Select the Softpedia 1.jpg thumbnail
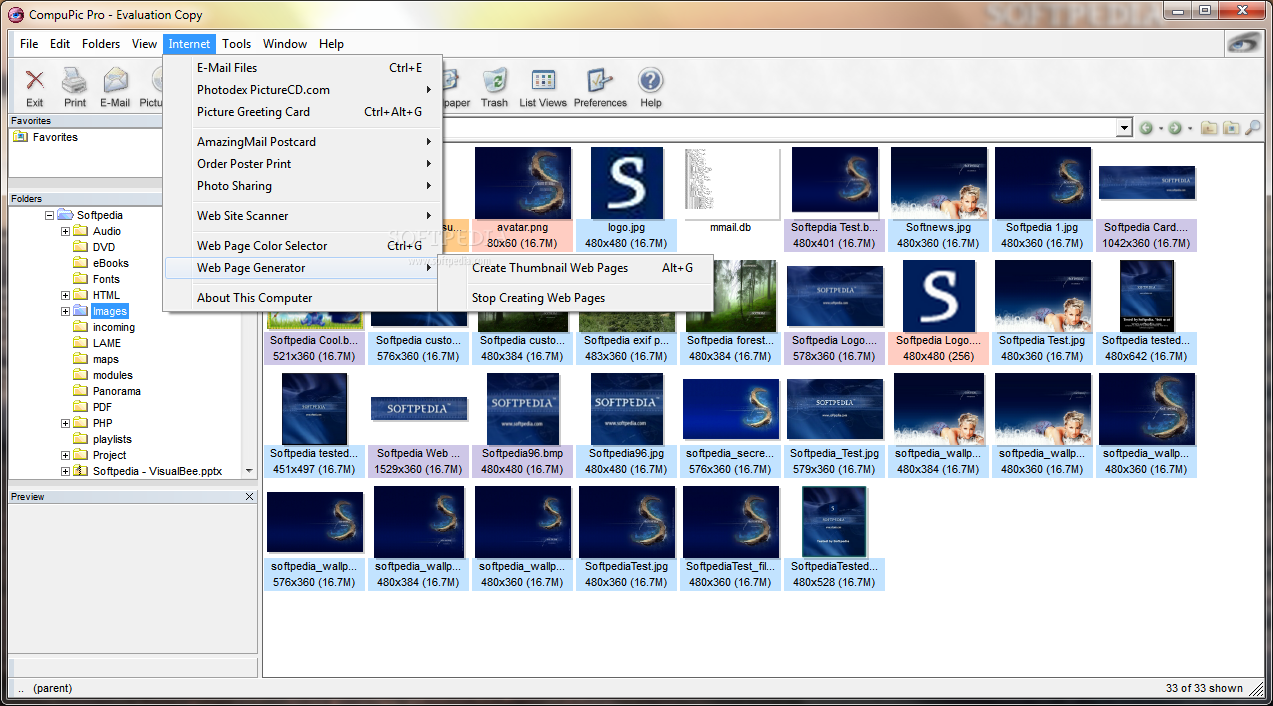Image resolution: width=1273 pixels, height=706 pixels. pyautogui.click(x=1043, y=184)
